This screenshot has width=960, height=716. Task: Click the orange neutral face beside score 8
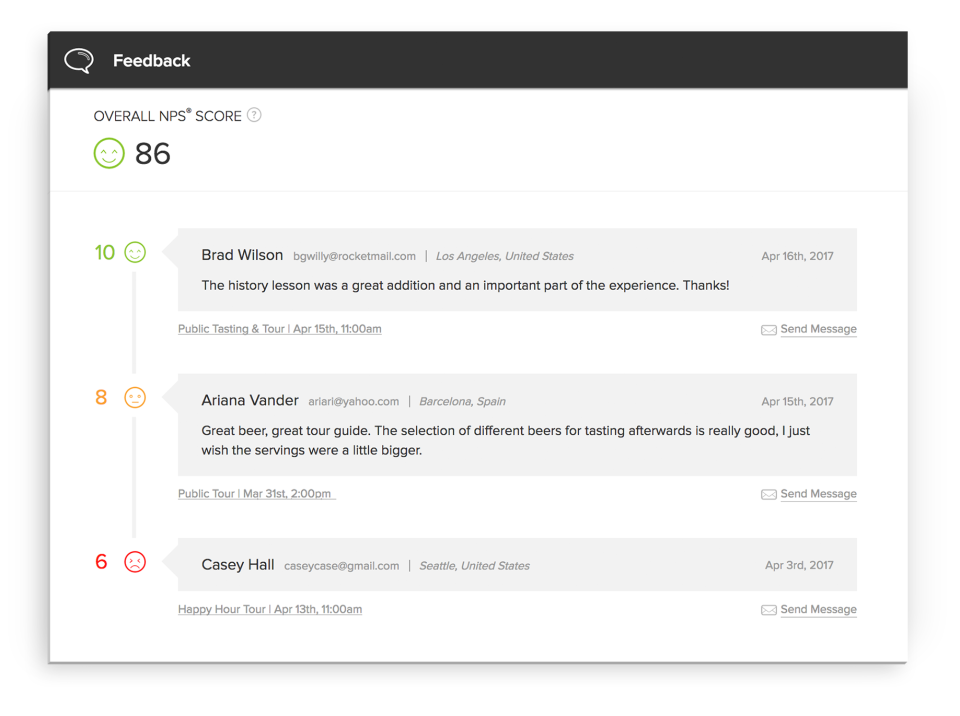pyautogui.click(x=135, y=398)
